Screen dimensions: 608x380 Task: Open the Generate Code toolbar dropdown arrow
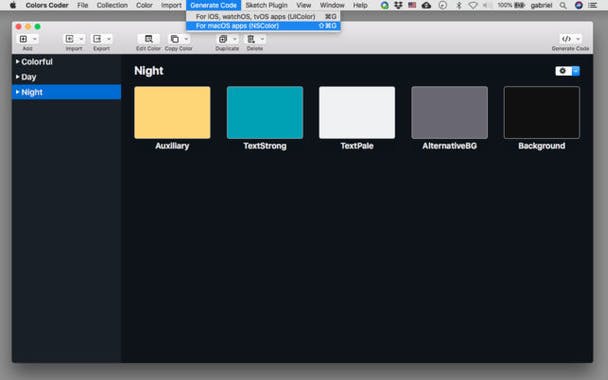[x=578, y=39]
